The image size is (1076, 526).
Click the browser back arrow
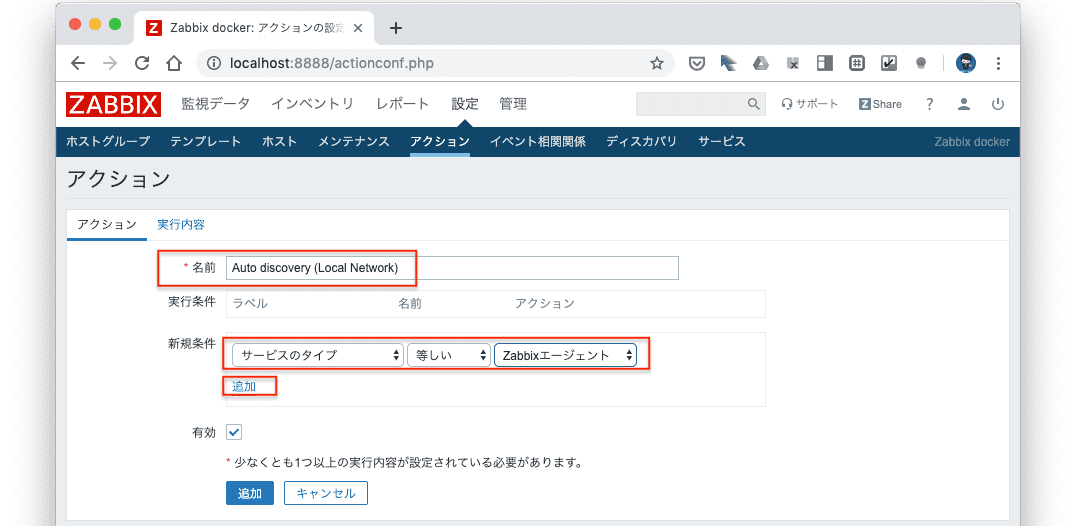(x=78, y=64)
